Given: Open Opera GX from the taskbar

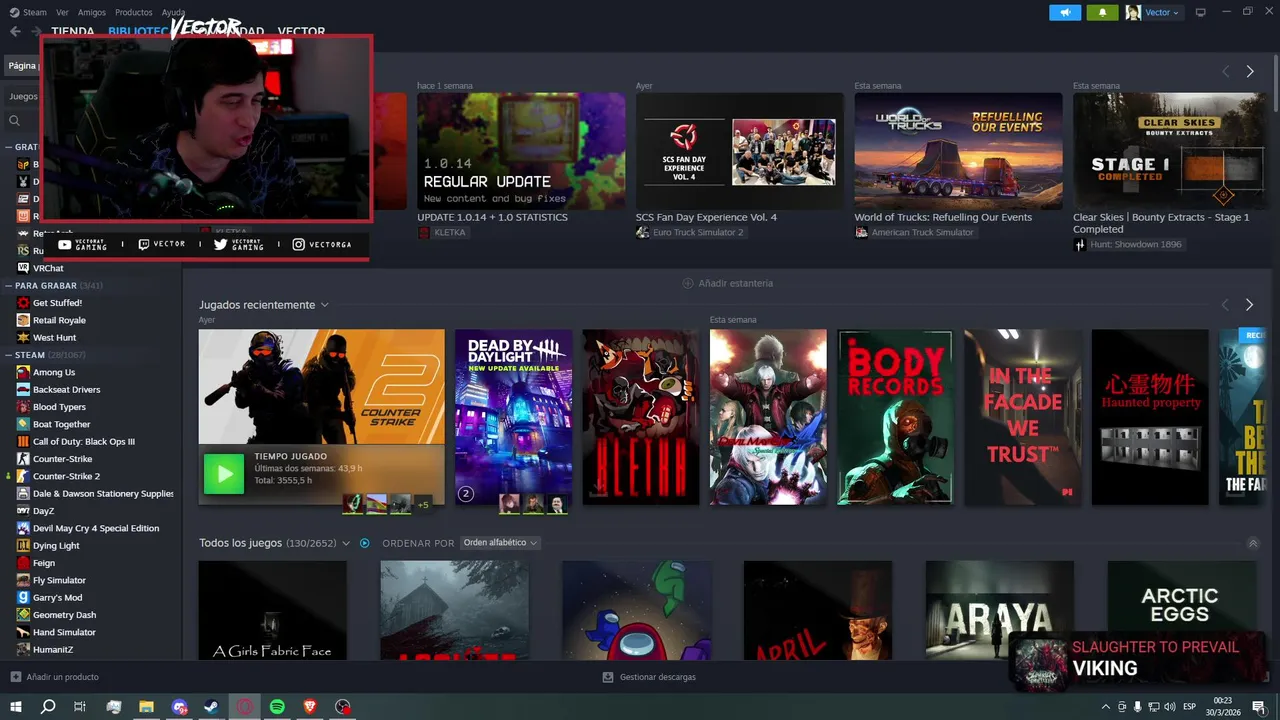Looking at the screenshot, I should coord(245,706).
